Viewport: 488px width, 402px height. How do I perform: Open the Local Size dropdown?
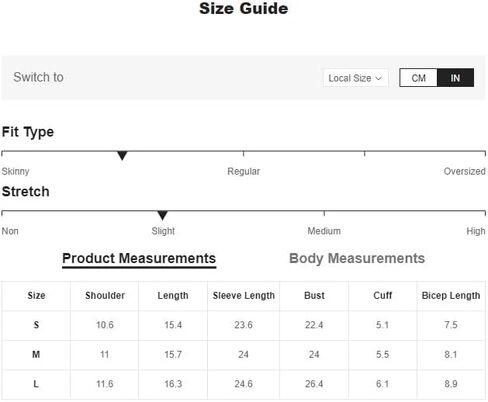pos(355,78)
